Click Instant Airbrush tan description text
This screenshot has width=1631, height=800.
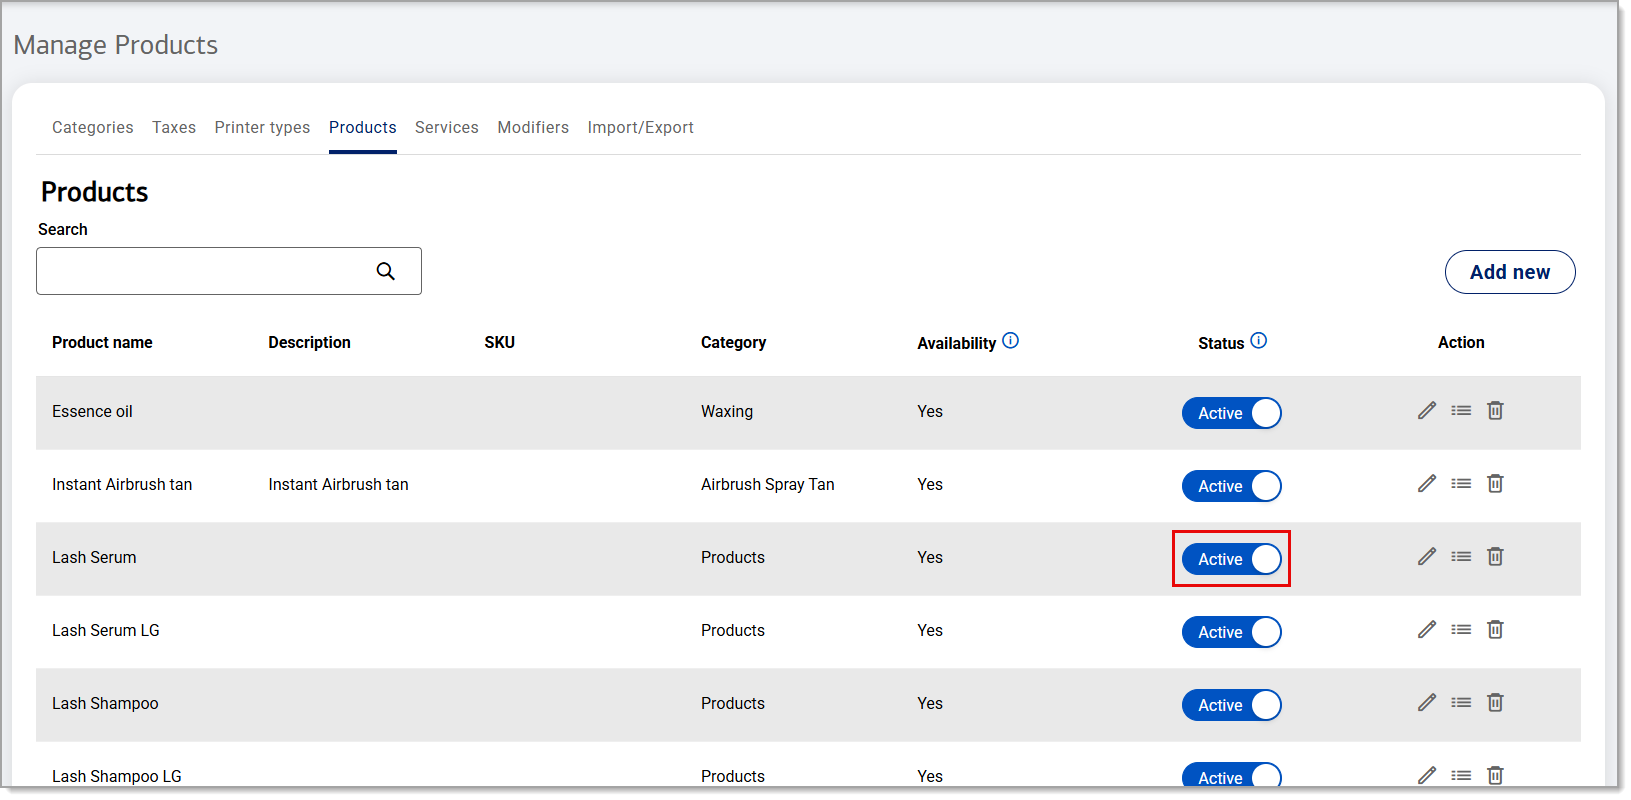tap(338, 484)
